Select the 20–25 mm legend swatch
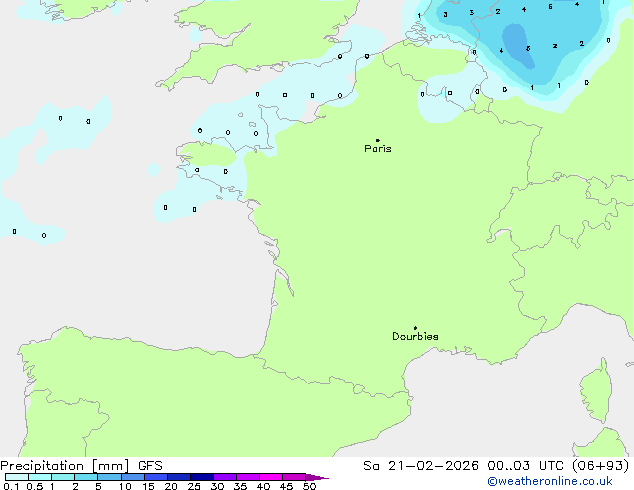This screenshot has width=634, height=490. tap(178, 477)
